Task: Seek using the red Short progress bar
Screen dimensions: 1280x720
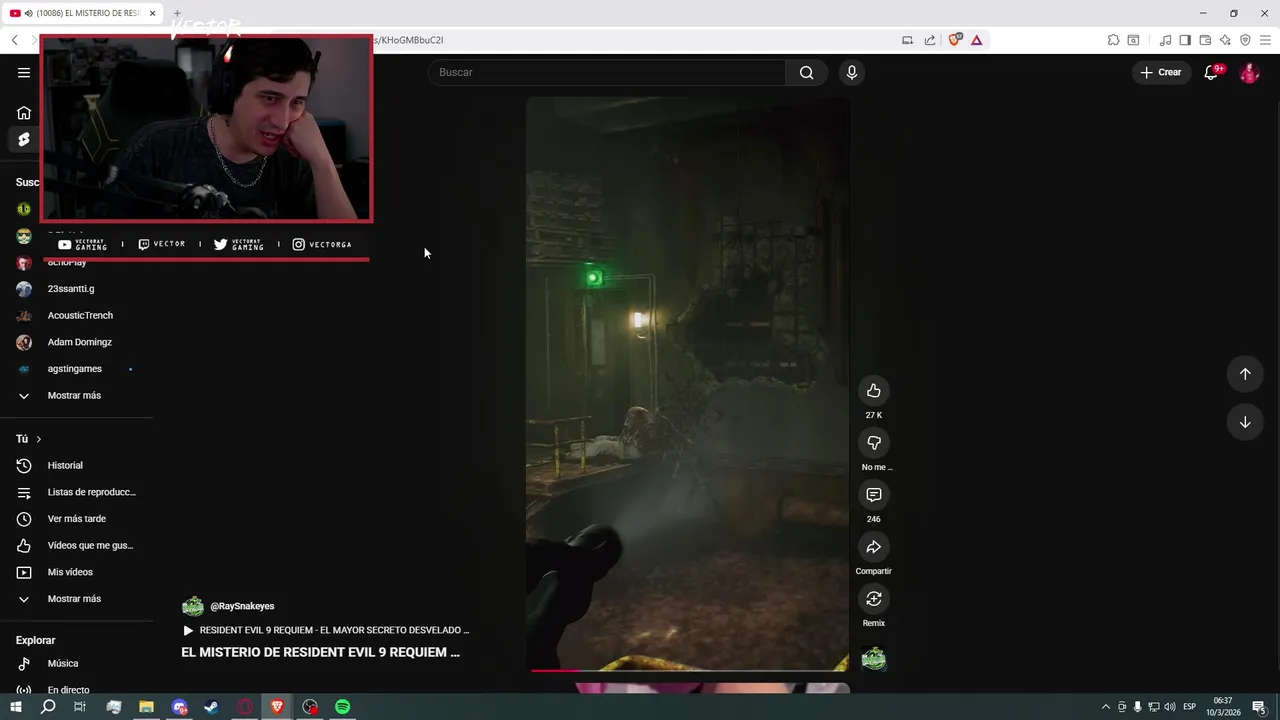Action: [688, 670]
